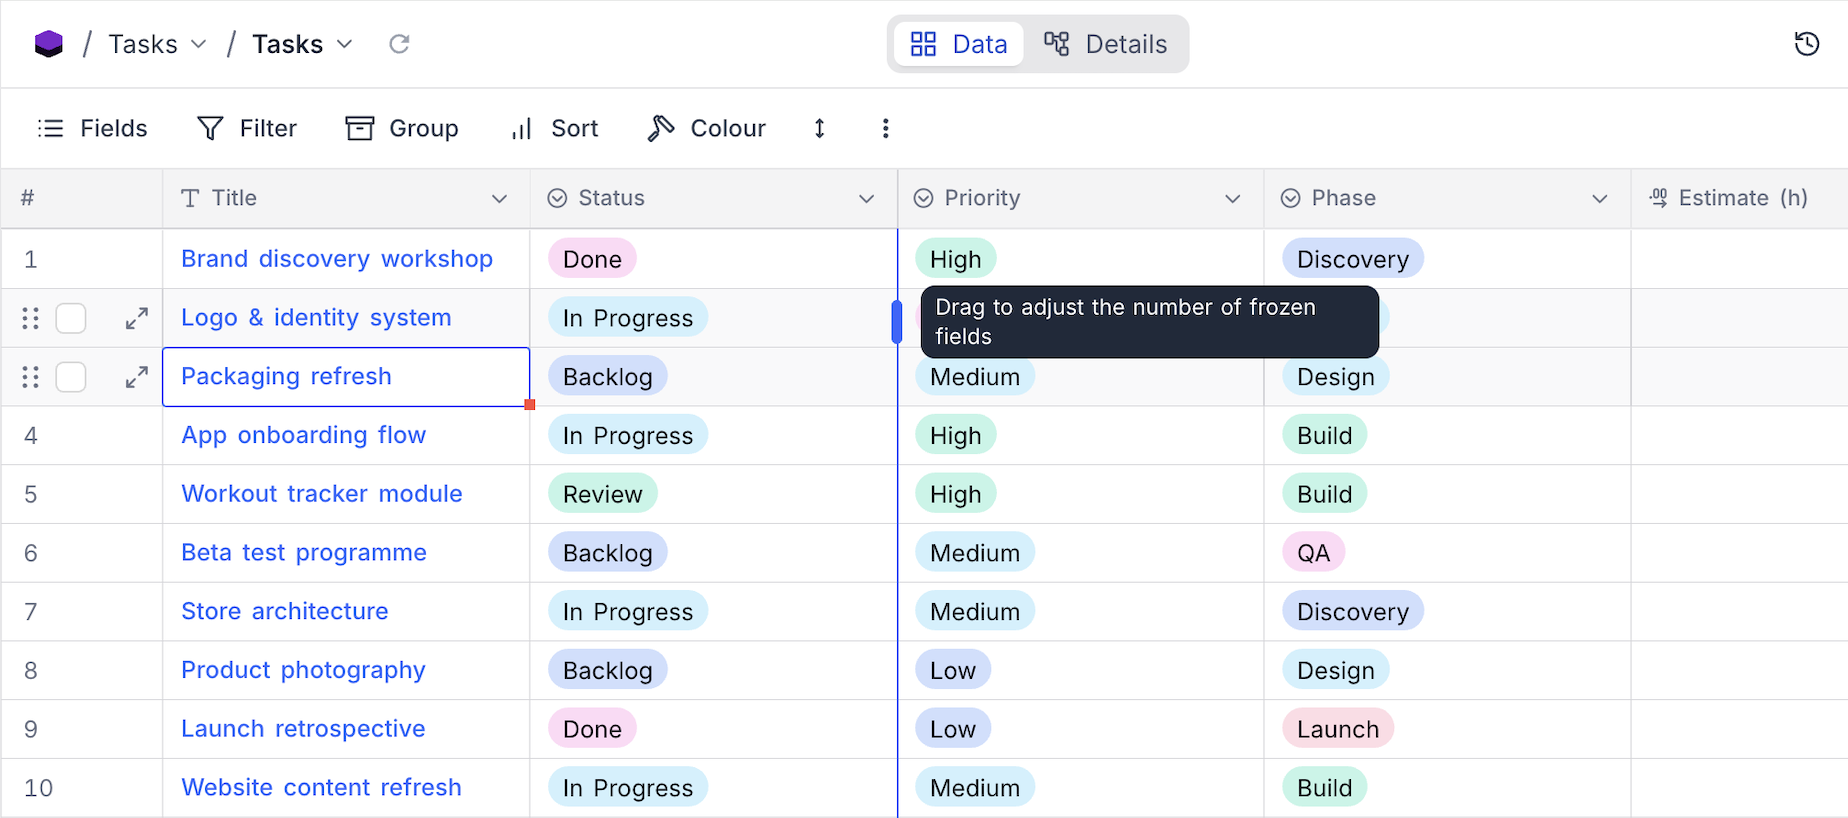The width and height of the screenshot is (1848, 818).
Task: Click the Title column text type icon
Action: click(x=190, y=198)
